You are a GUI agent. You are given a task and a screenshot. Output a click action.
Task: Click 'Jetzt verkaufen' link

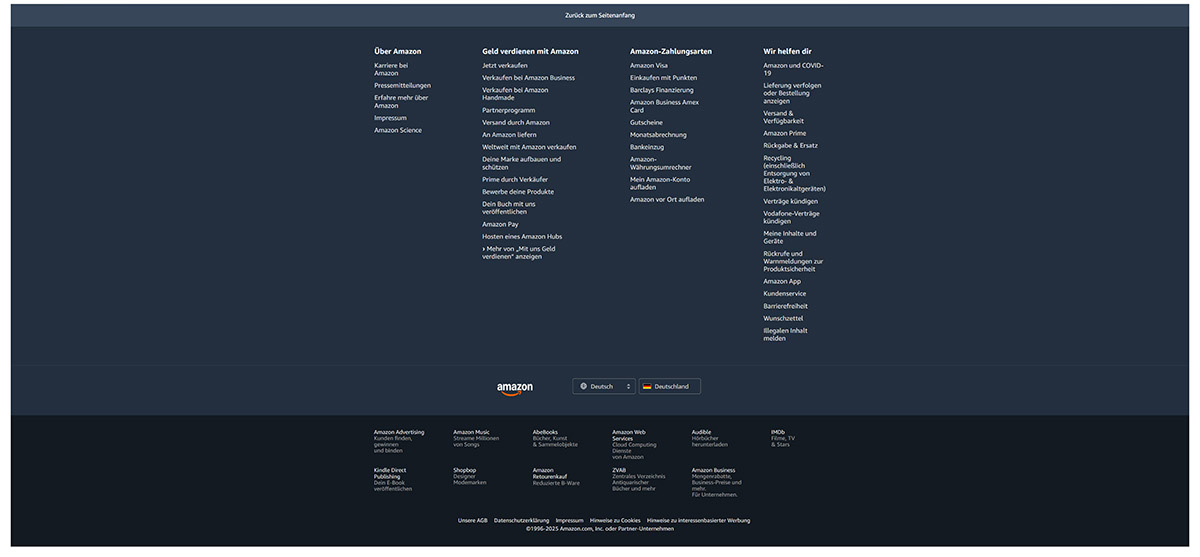tap(505, 65)
